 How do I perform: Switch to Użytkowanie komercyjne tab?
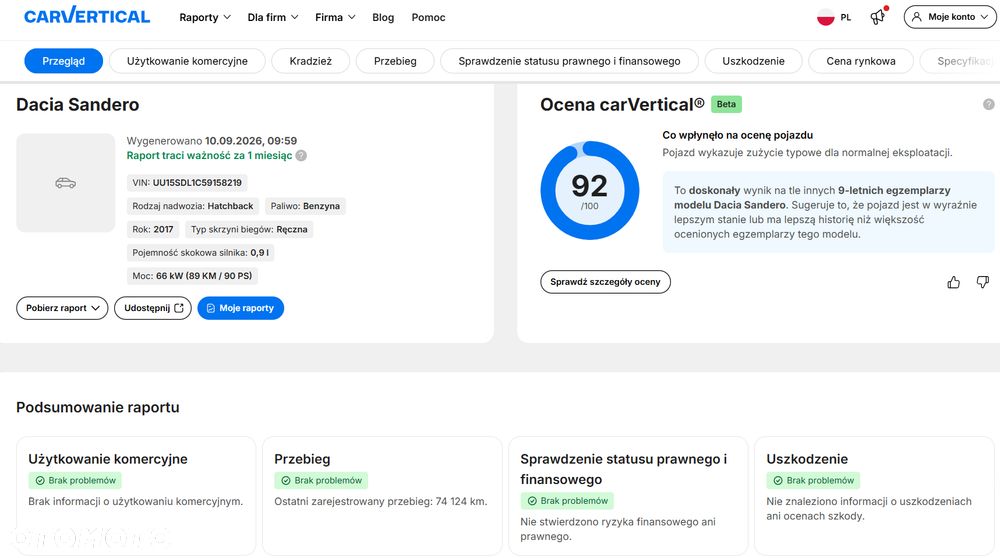point(187,61)
